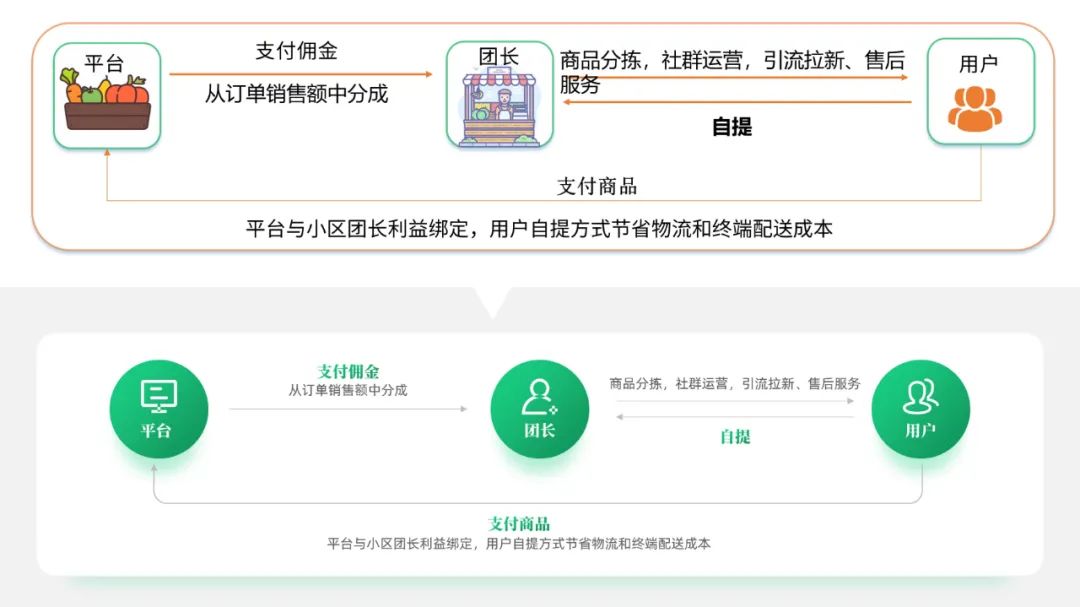
Task: Select the top black '支付商品' label
Action: pos(596,186)
